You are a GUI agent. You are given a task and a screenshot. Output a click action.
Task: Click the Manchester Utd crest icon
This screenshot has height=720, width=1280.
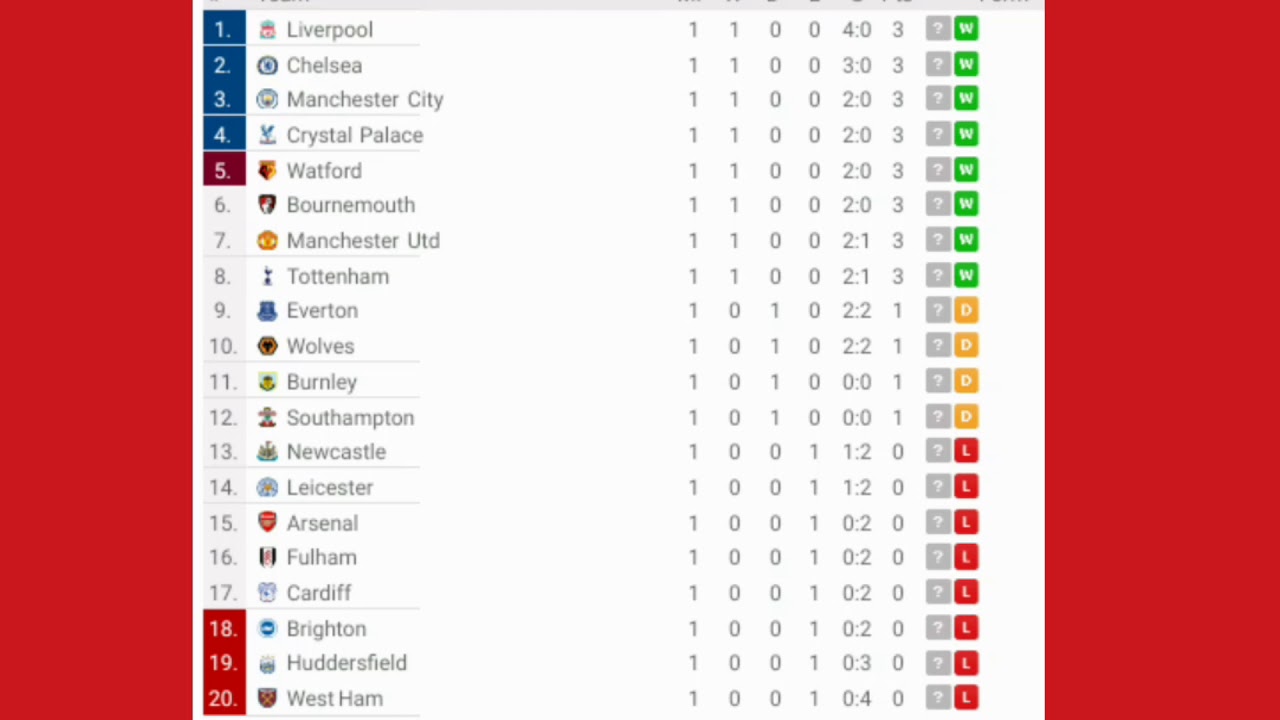(x=267, y=241)
